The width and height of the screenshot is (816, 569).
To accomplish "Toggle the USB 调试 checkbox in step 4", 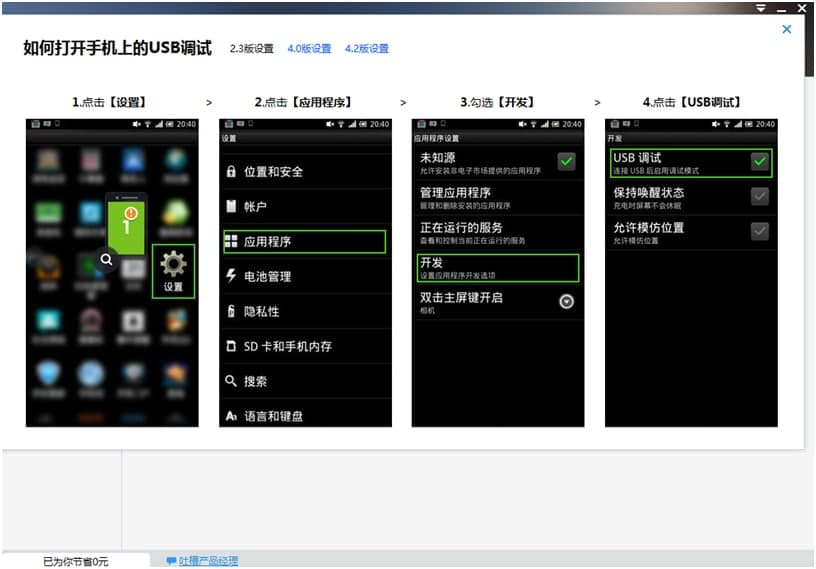I will [759, 161].
